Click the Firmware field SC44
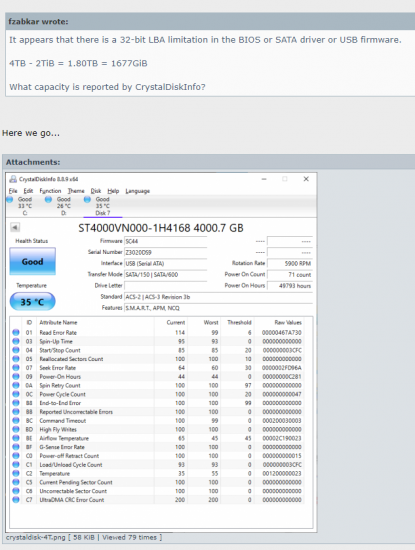 click(x=166, y=241)
